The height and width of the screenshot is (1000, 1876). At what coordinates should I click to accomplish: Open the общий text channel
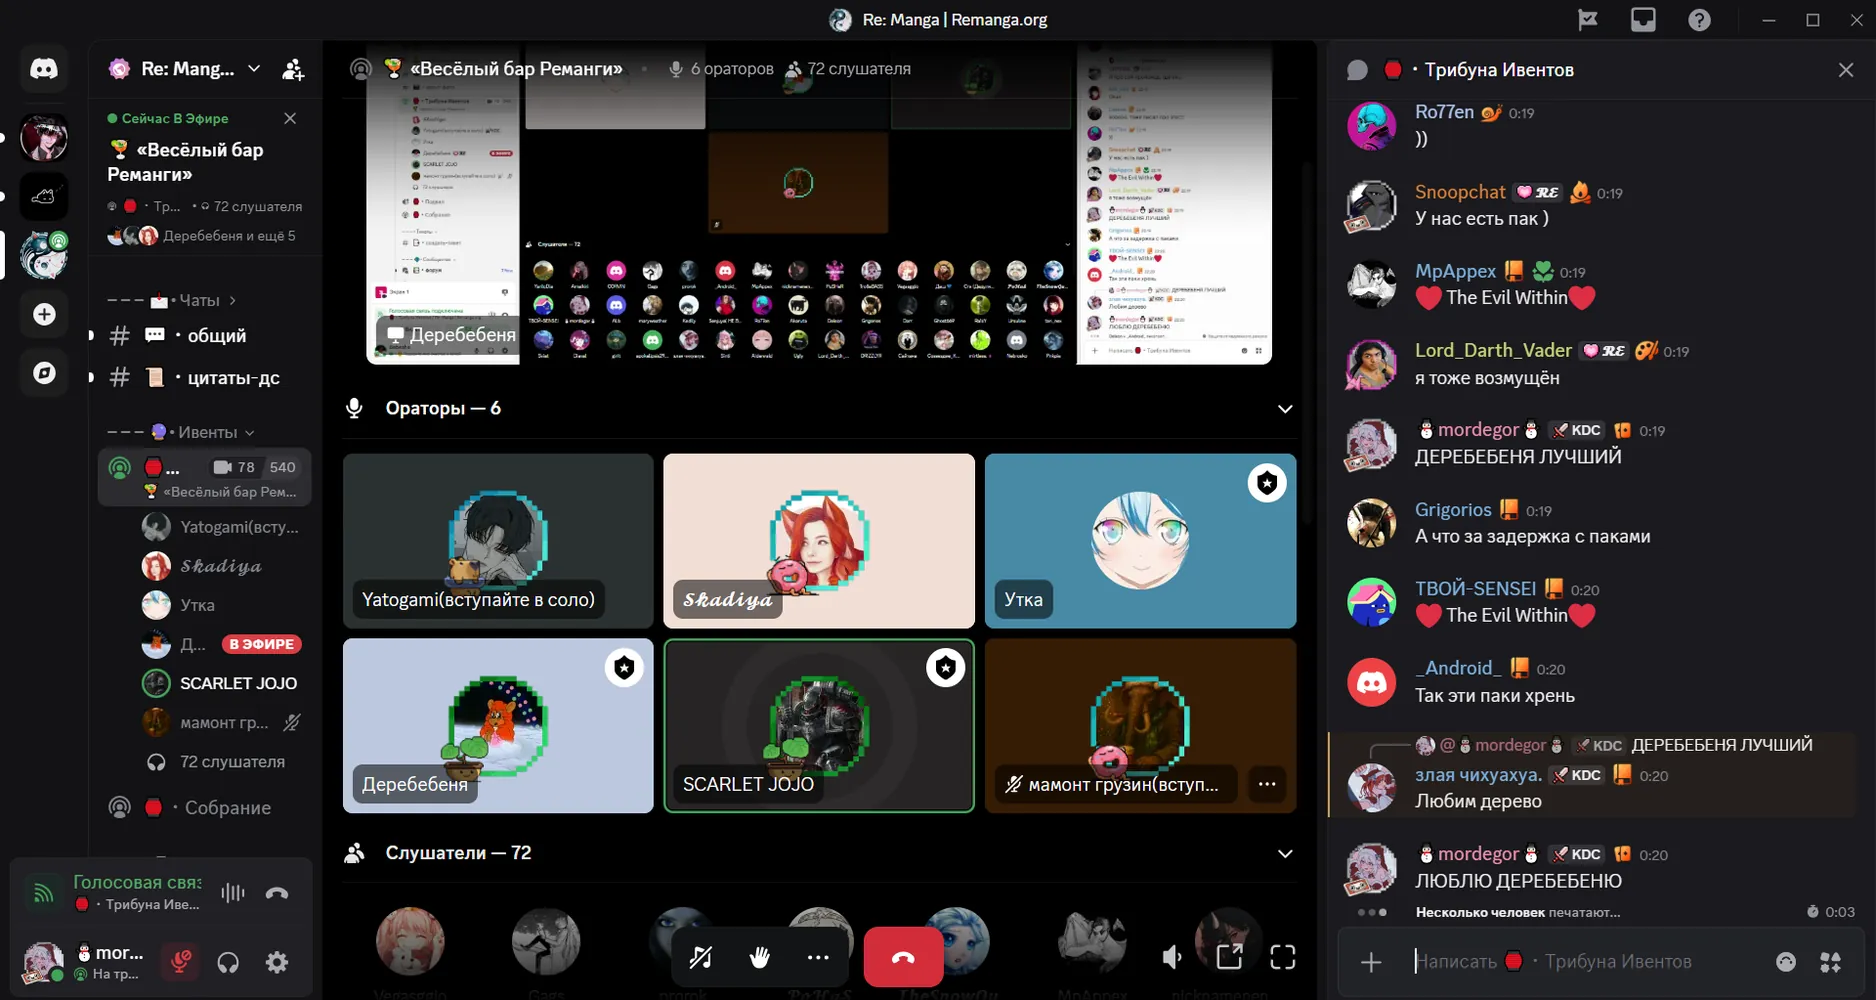tap(204, 336)
